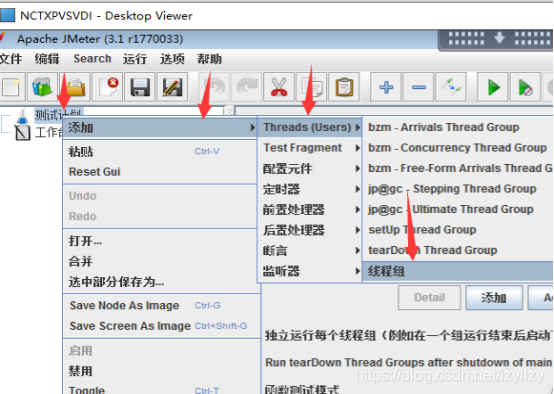This screenshot has width=554, height=394.
Task: Expand the 断言 submenu
Action: 310,251
